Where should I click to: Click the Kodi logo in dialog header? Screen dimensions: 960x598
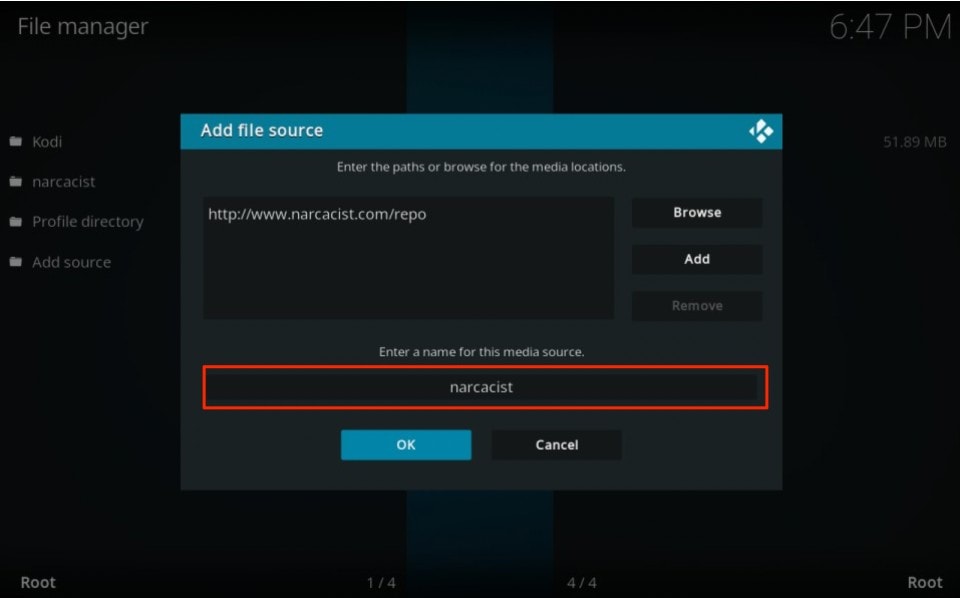click(x=760, y=131)
